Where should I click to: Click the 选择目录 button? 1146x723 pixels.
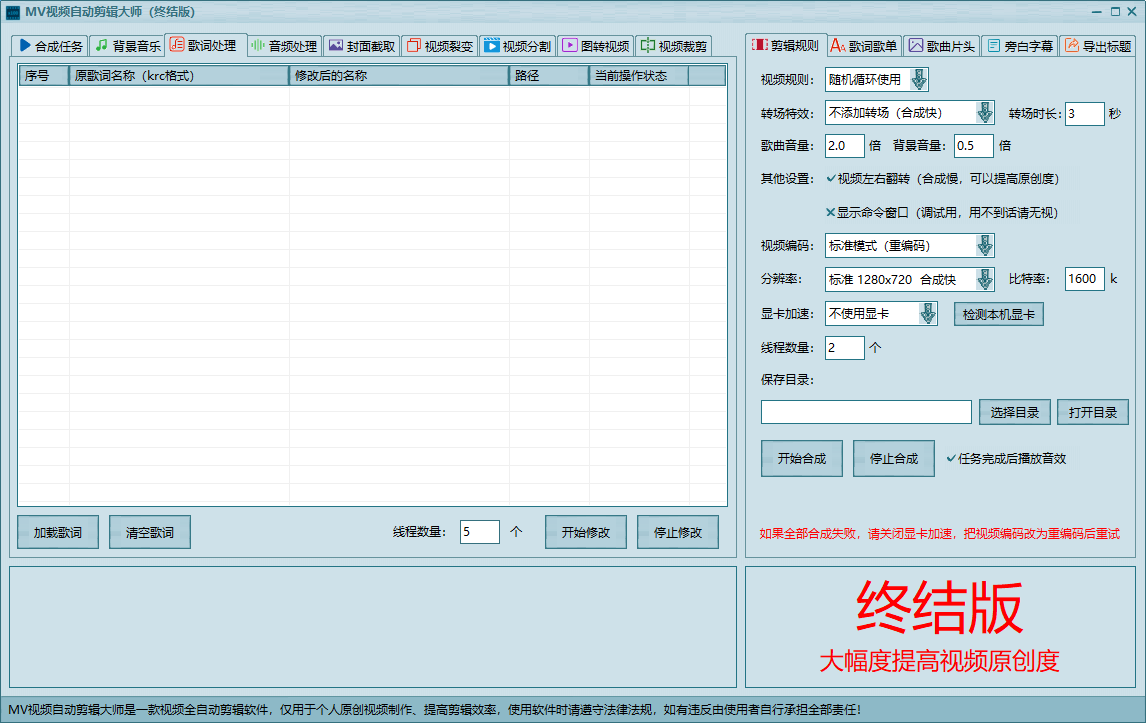tap(1014, 412)
